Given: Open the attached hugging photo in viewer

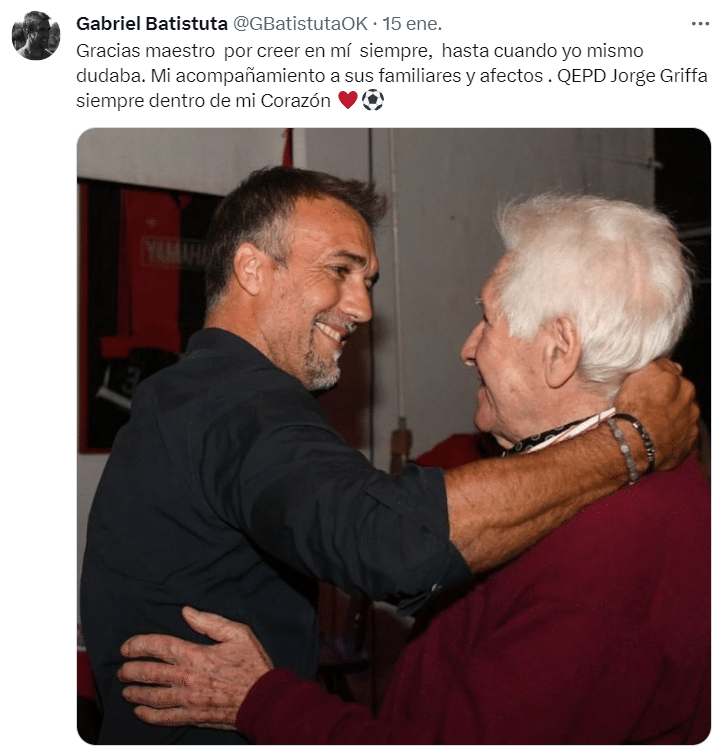Looking at the screenshot, I should click(x=394, y=436).
